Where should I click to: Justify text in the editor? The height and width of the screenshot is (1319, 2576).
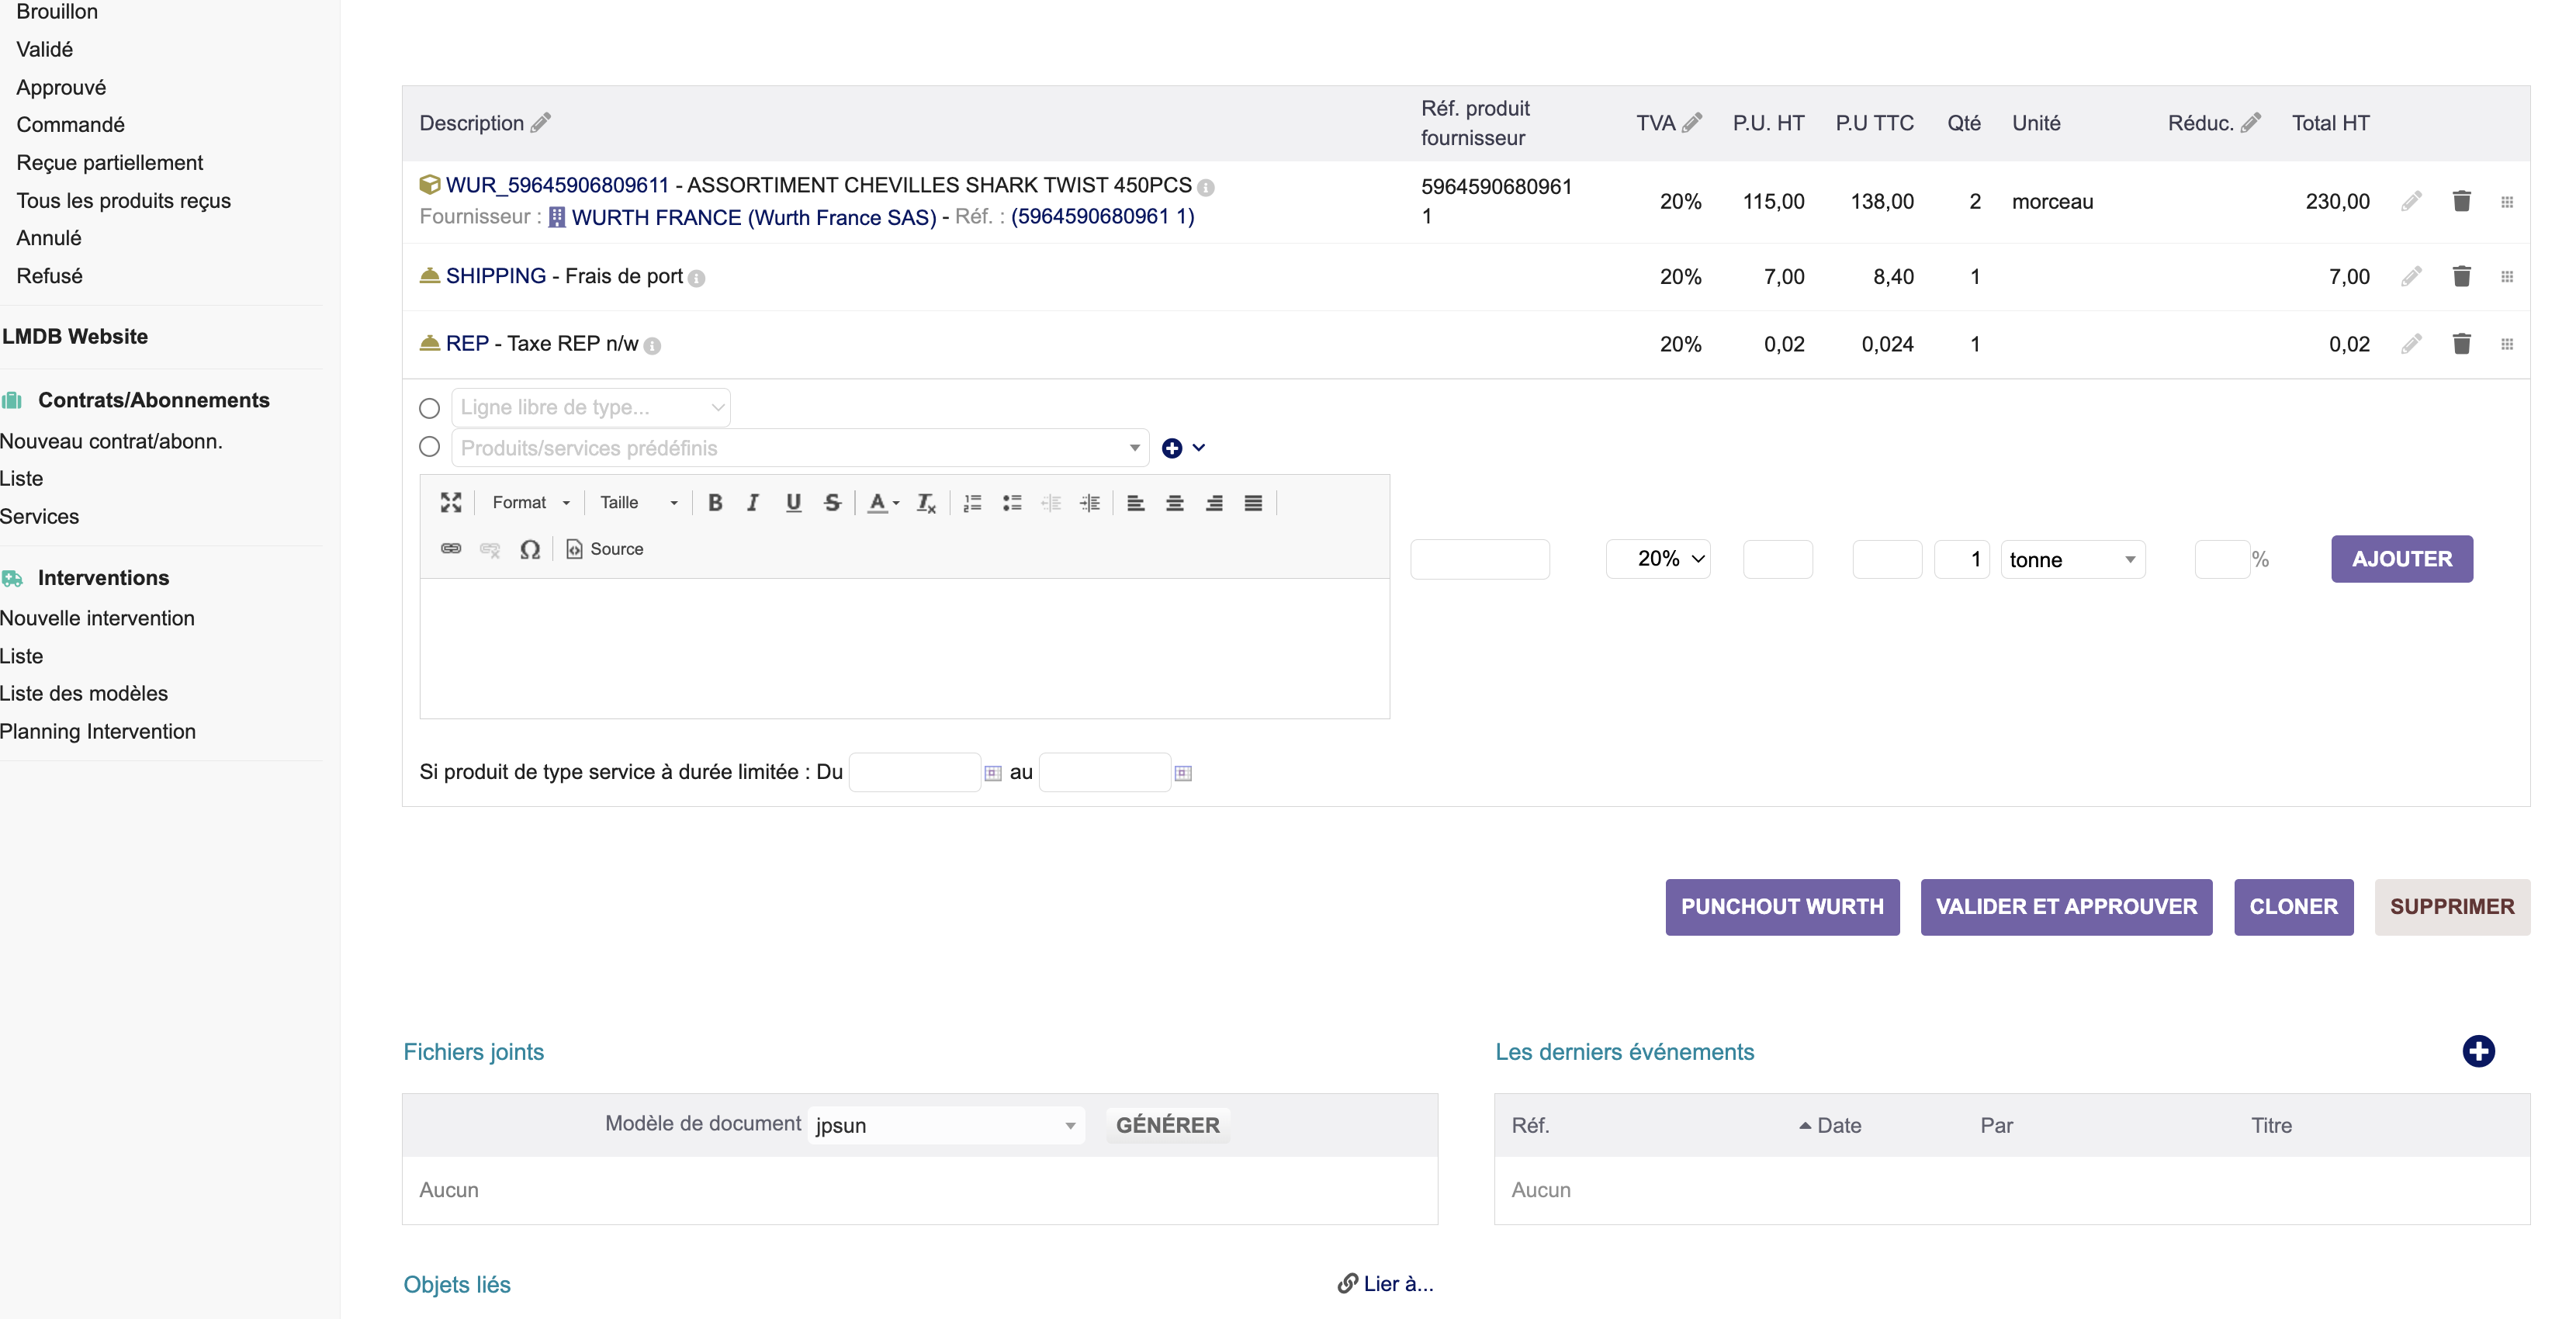click(x=1253, y=503)
